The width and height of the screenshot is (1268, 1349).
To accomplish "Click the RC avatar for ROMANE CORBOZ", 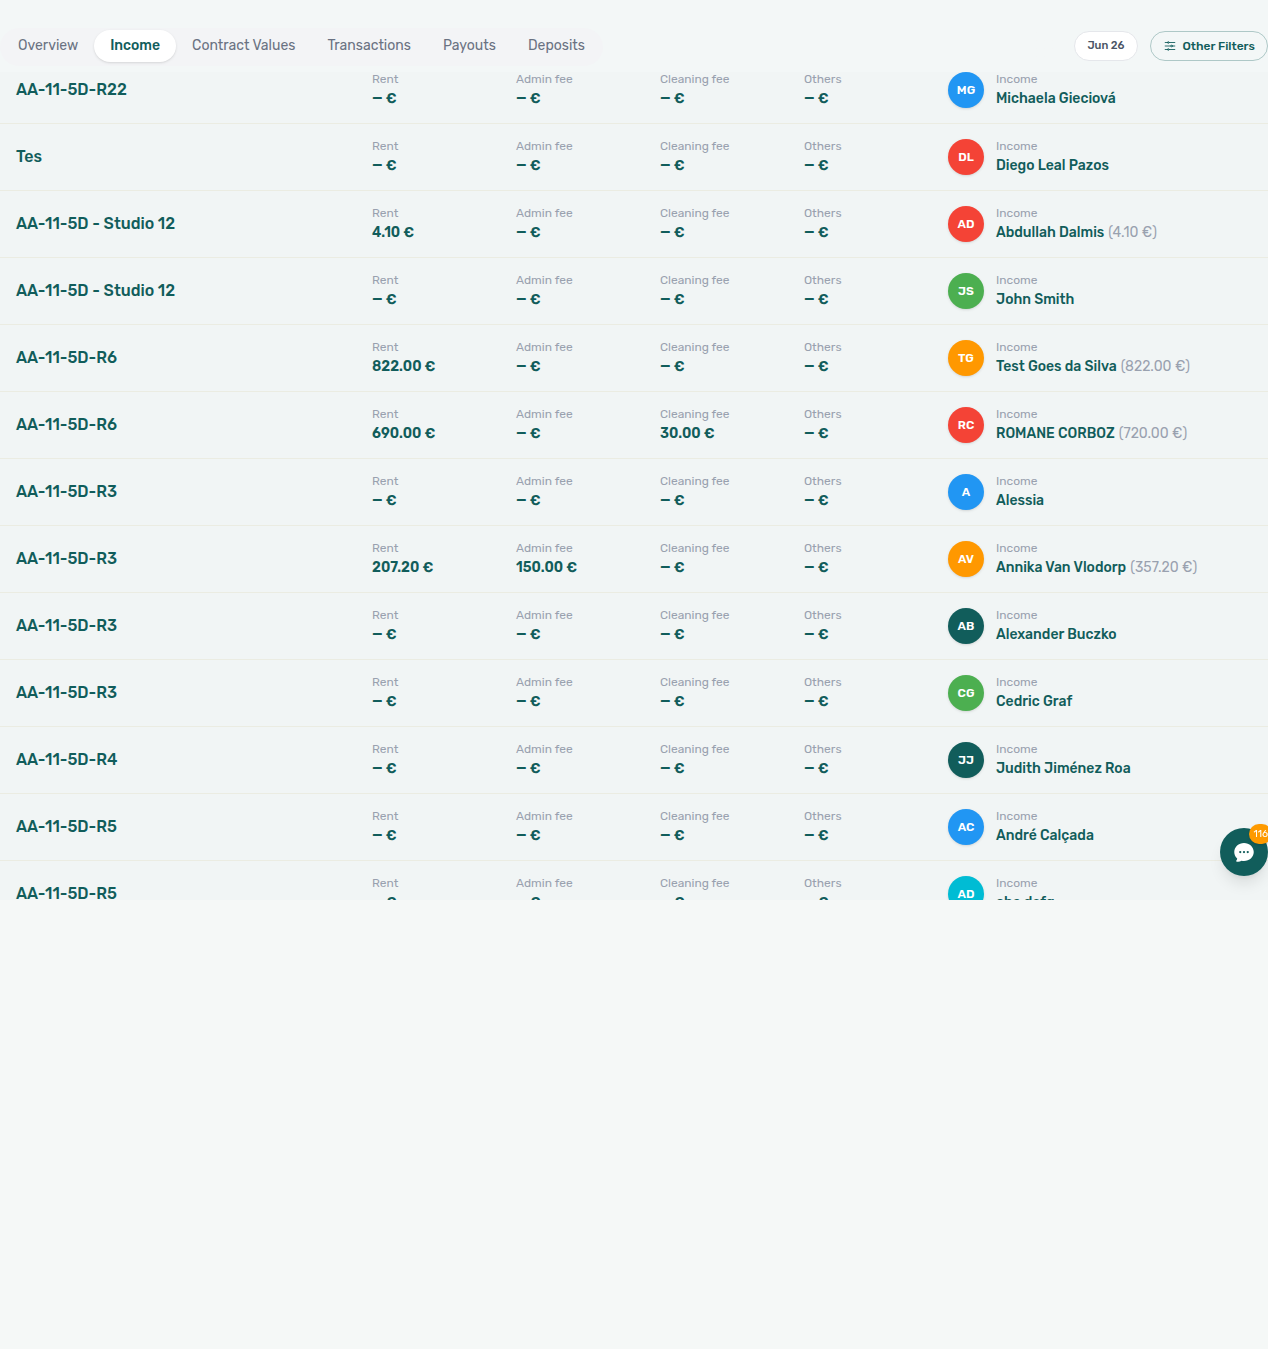I will 966,425.
